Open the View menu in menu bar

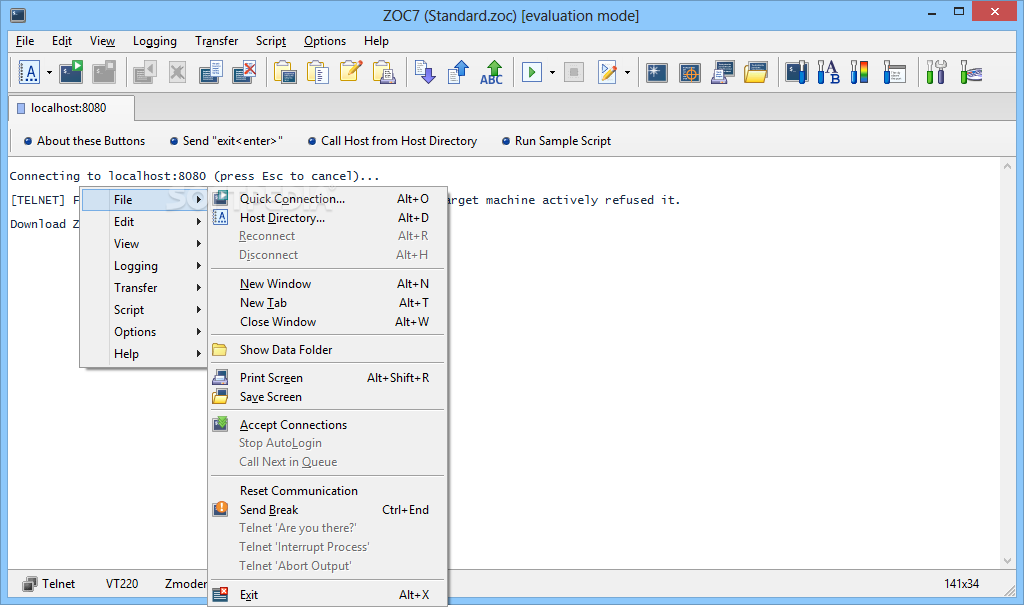[x=103, y=41]
